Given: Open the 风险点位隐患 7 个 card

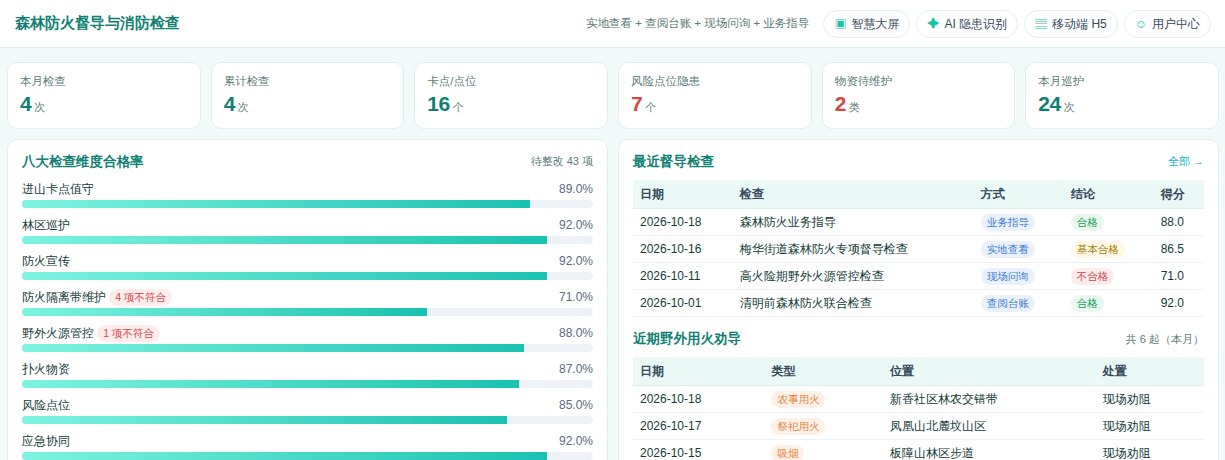Looking at the screenshot, I should pos(714,95).
